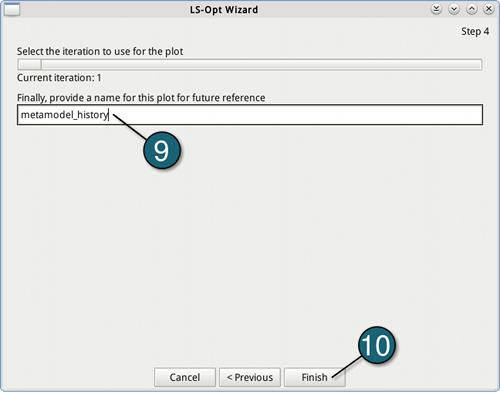Click the 'Finally, provide a name' label
This screenshot has height=394, width=500.
coord(141,98)
